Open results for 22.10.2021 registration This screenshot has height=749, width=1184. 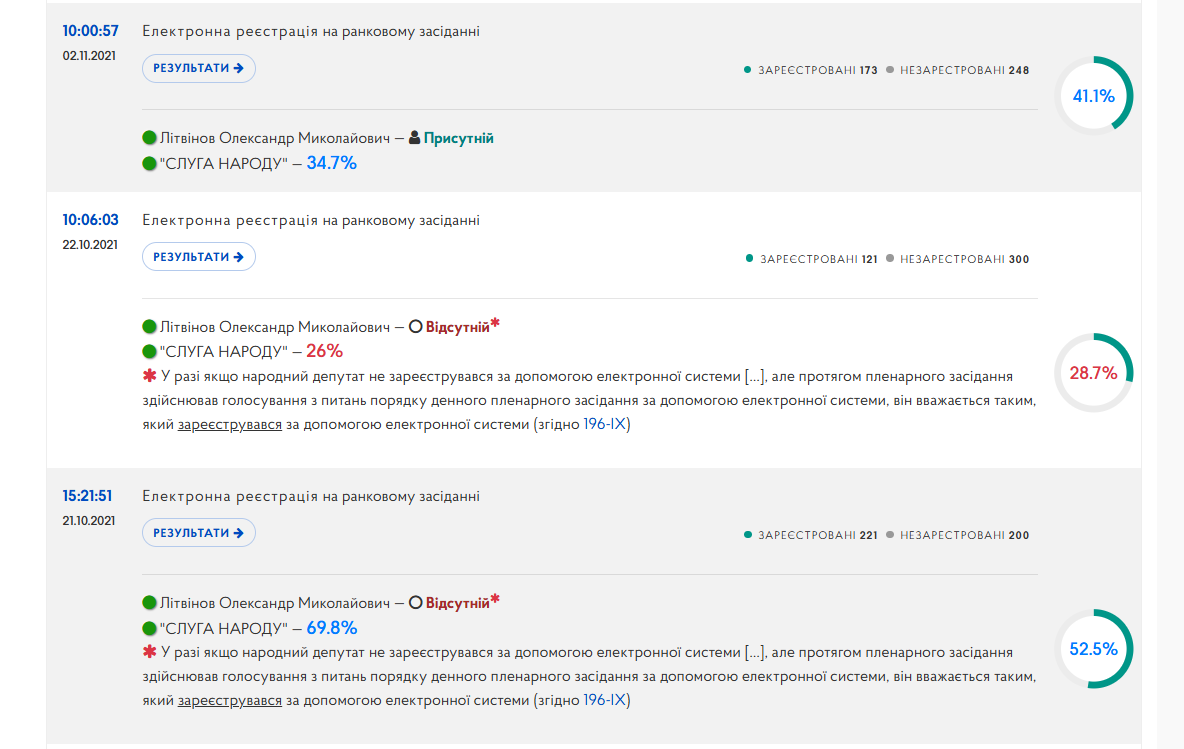[x=199, y=257]
